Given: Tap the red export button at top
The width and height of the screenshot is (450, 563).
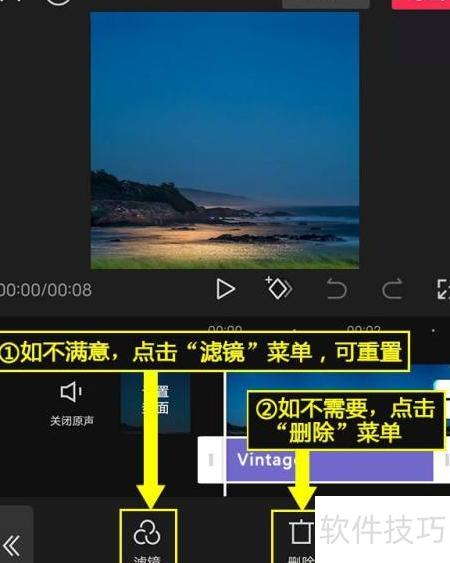Looking at the screenshot, I should coord(421,4).
